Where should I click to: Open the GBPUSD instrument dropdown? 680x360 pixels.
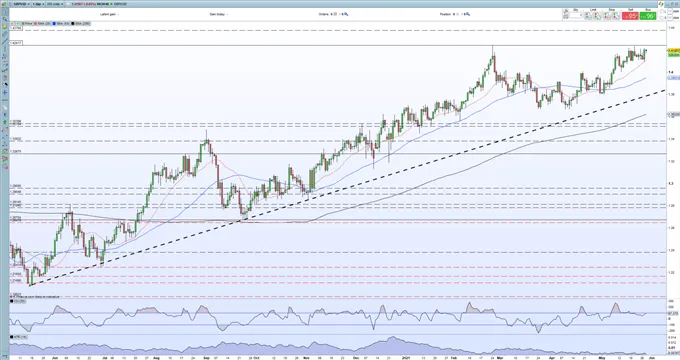22,4
